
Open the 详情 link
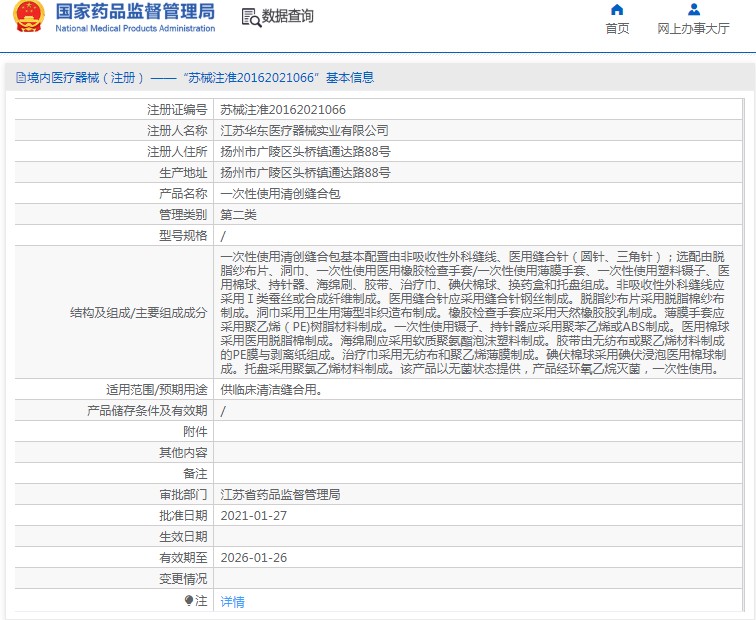(232, 602)
